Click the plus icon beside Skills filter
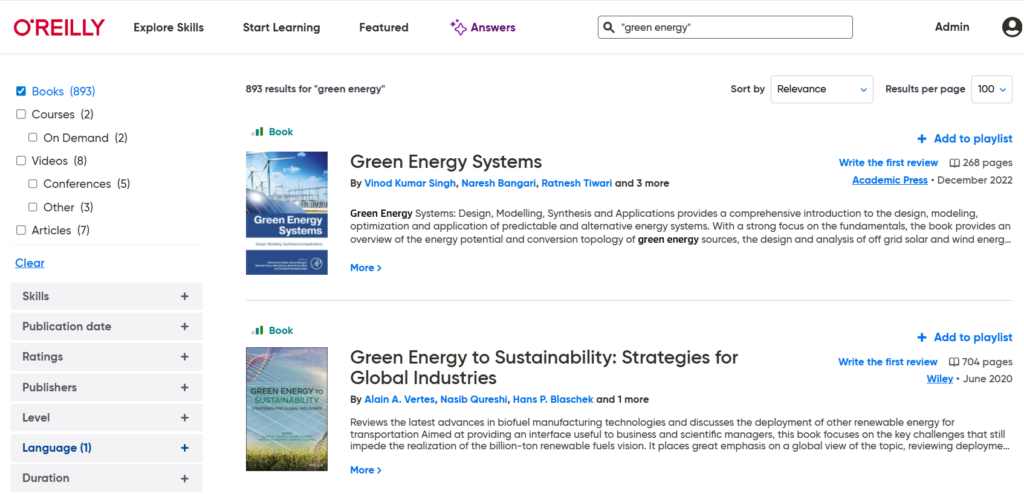The image size is (1024, 494). (x=184, y=296)
